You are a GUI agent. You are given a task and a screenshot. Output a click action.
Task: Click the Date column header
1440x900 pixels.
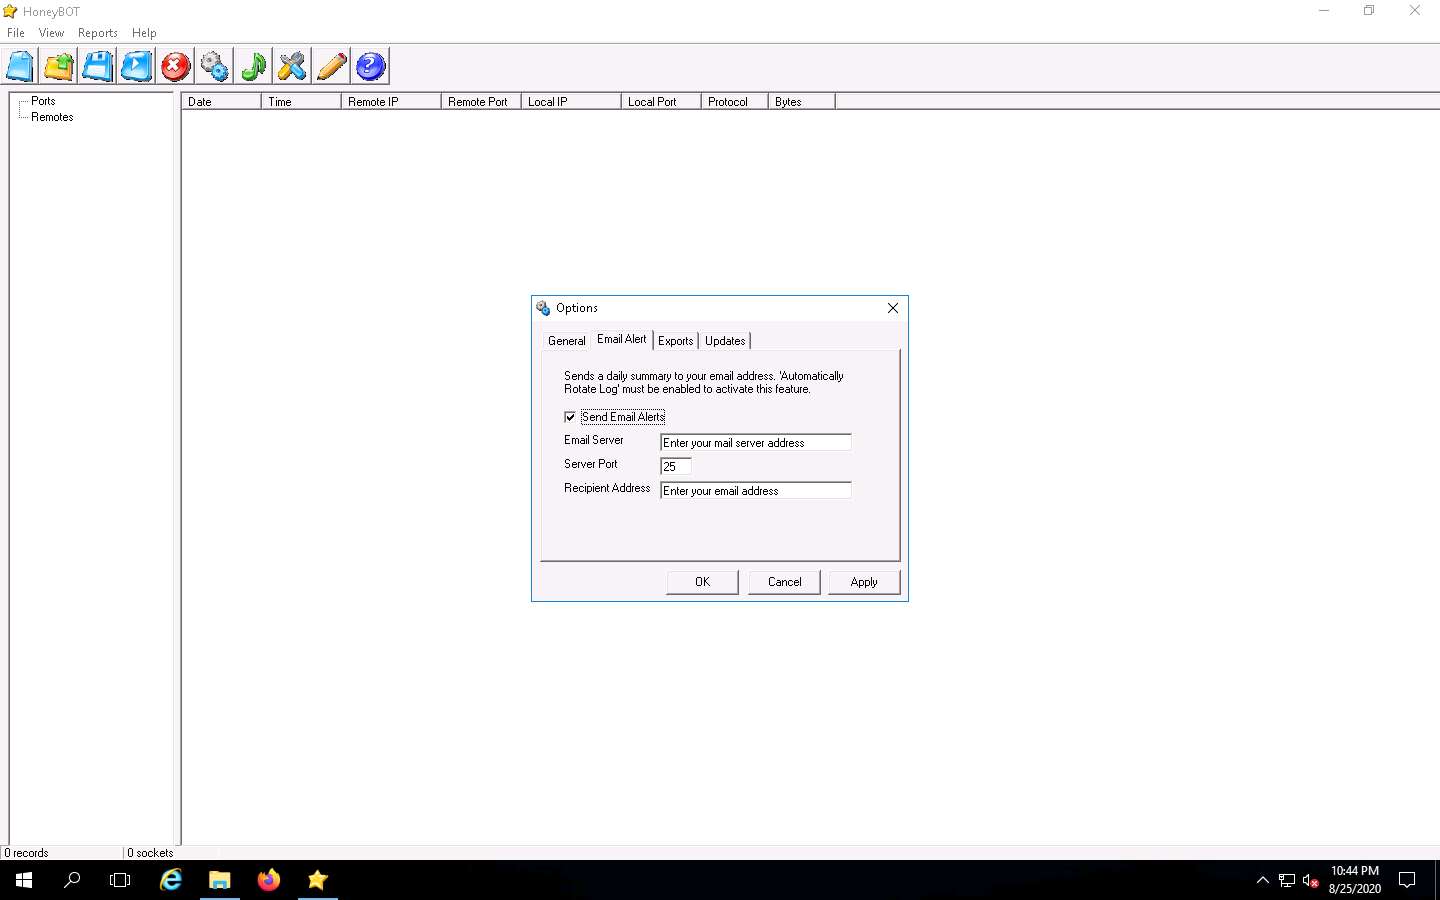click(x=221, y=102)
